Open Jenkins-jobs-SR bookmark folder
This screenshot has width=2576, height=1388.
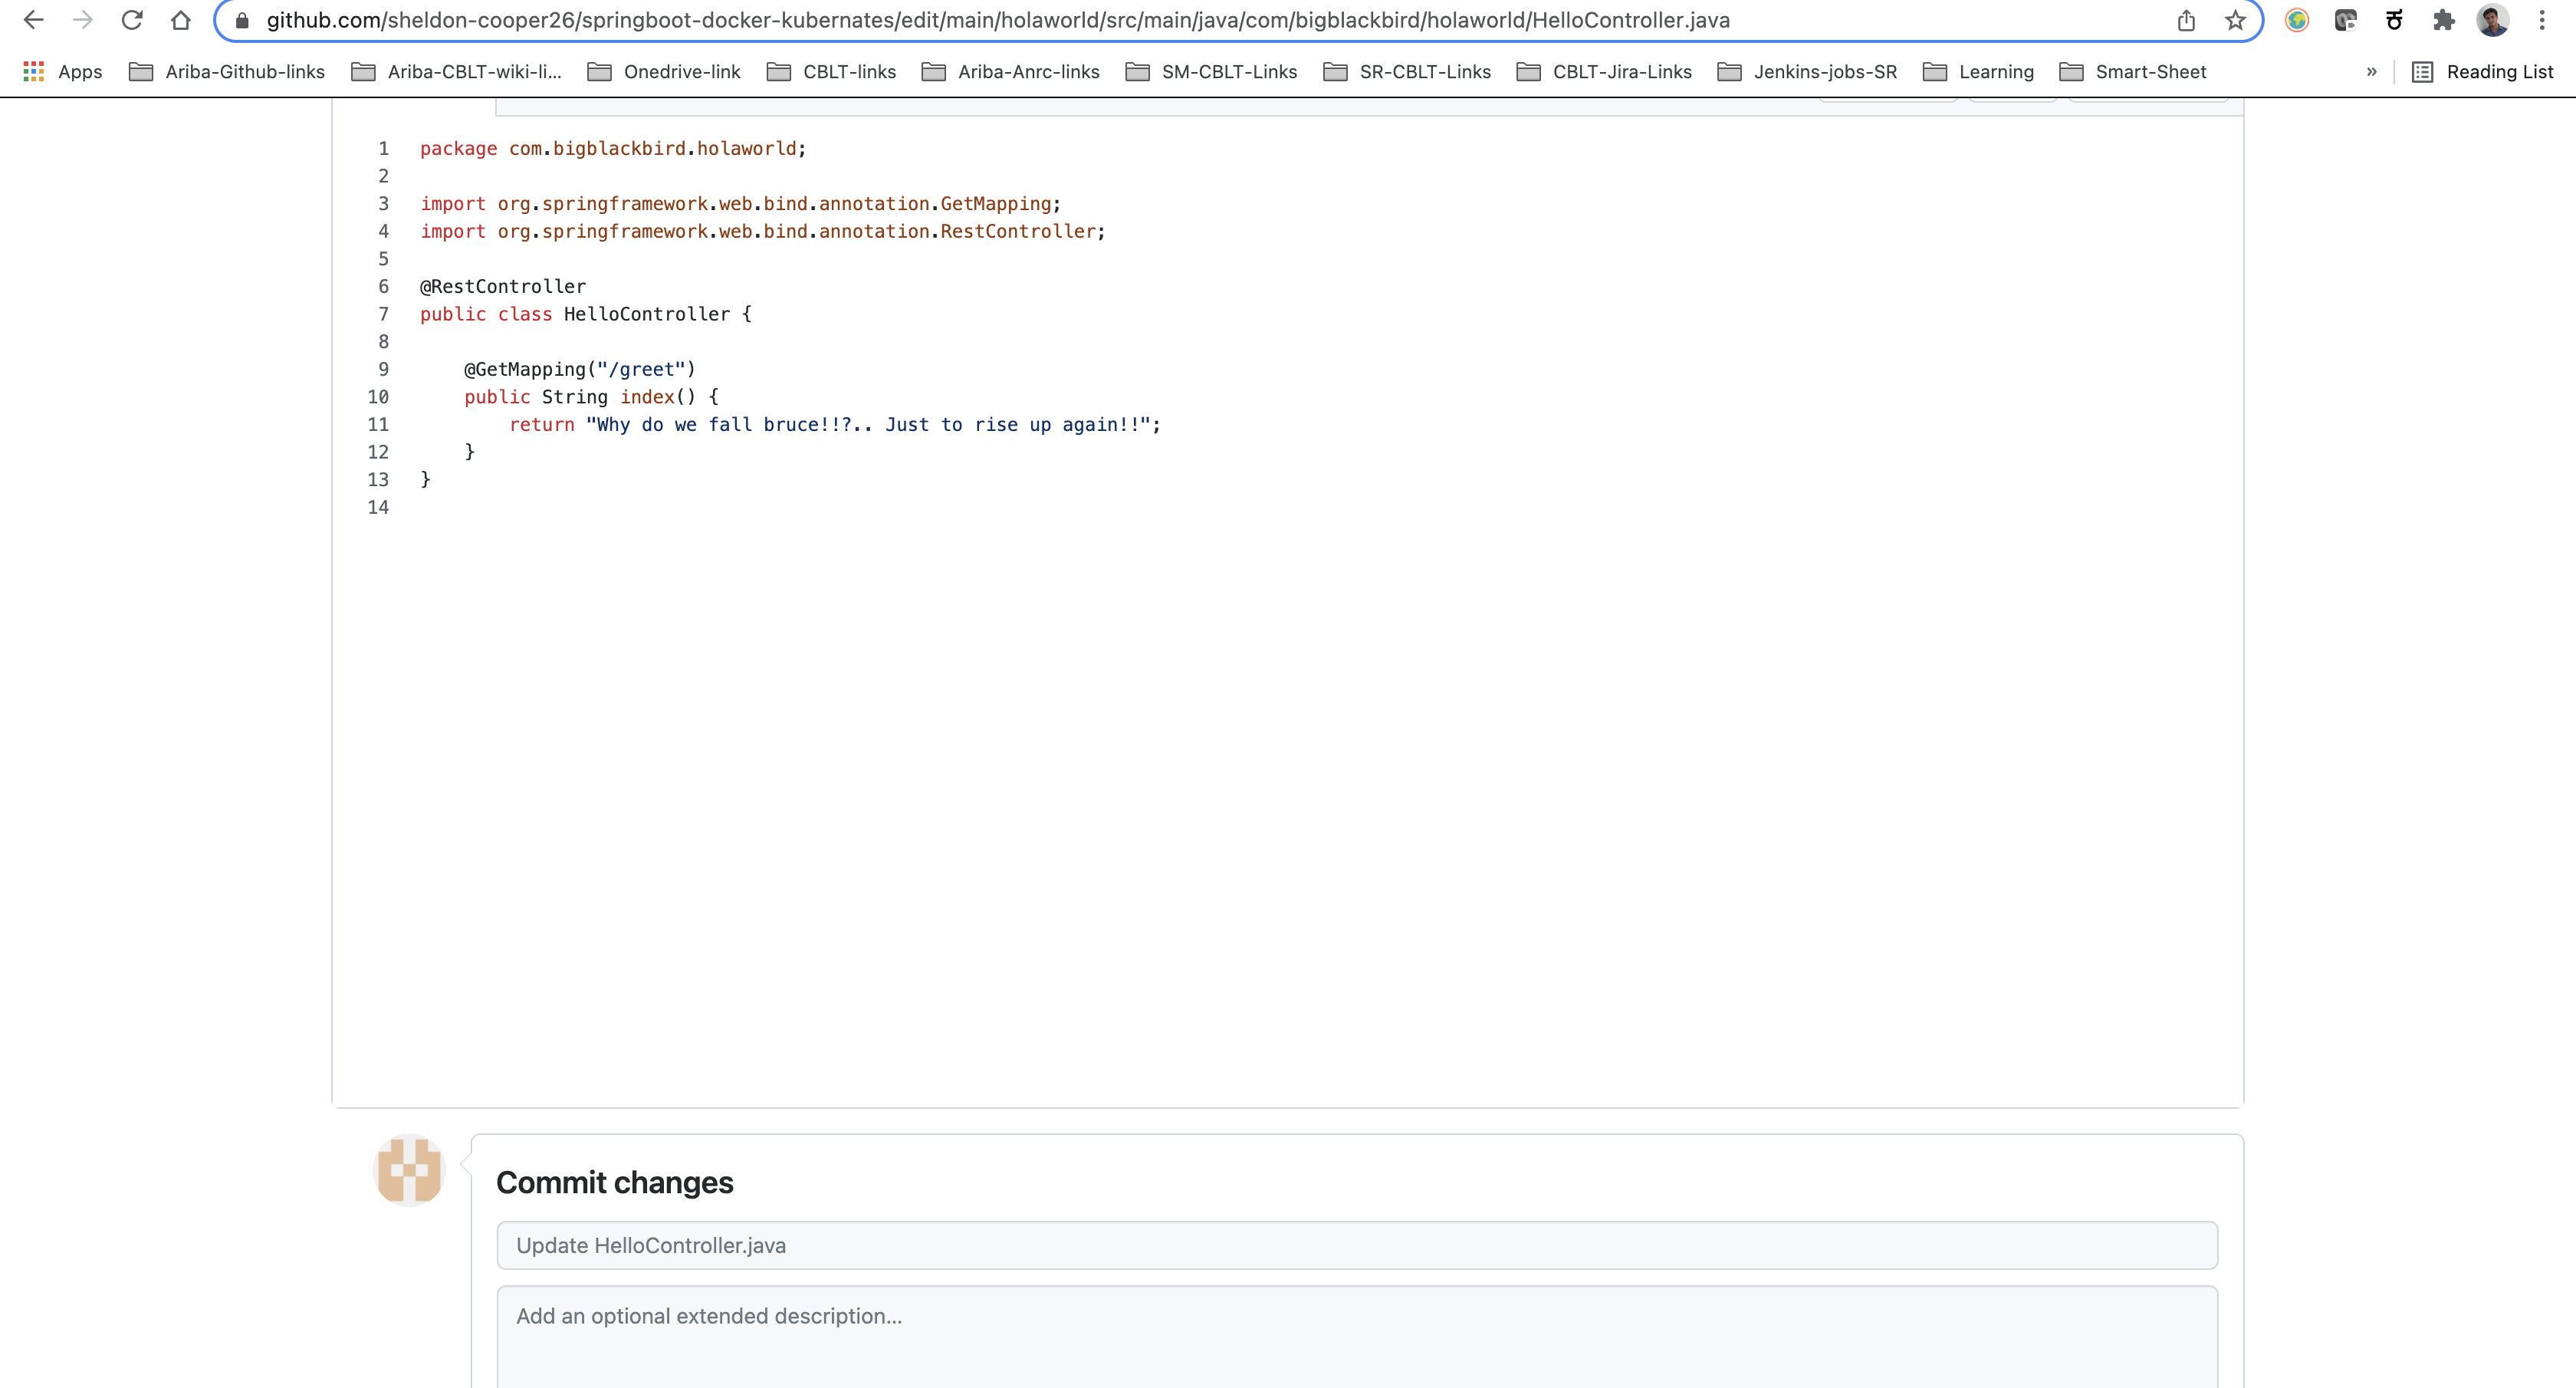[x=1807, y=72]
